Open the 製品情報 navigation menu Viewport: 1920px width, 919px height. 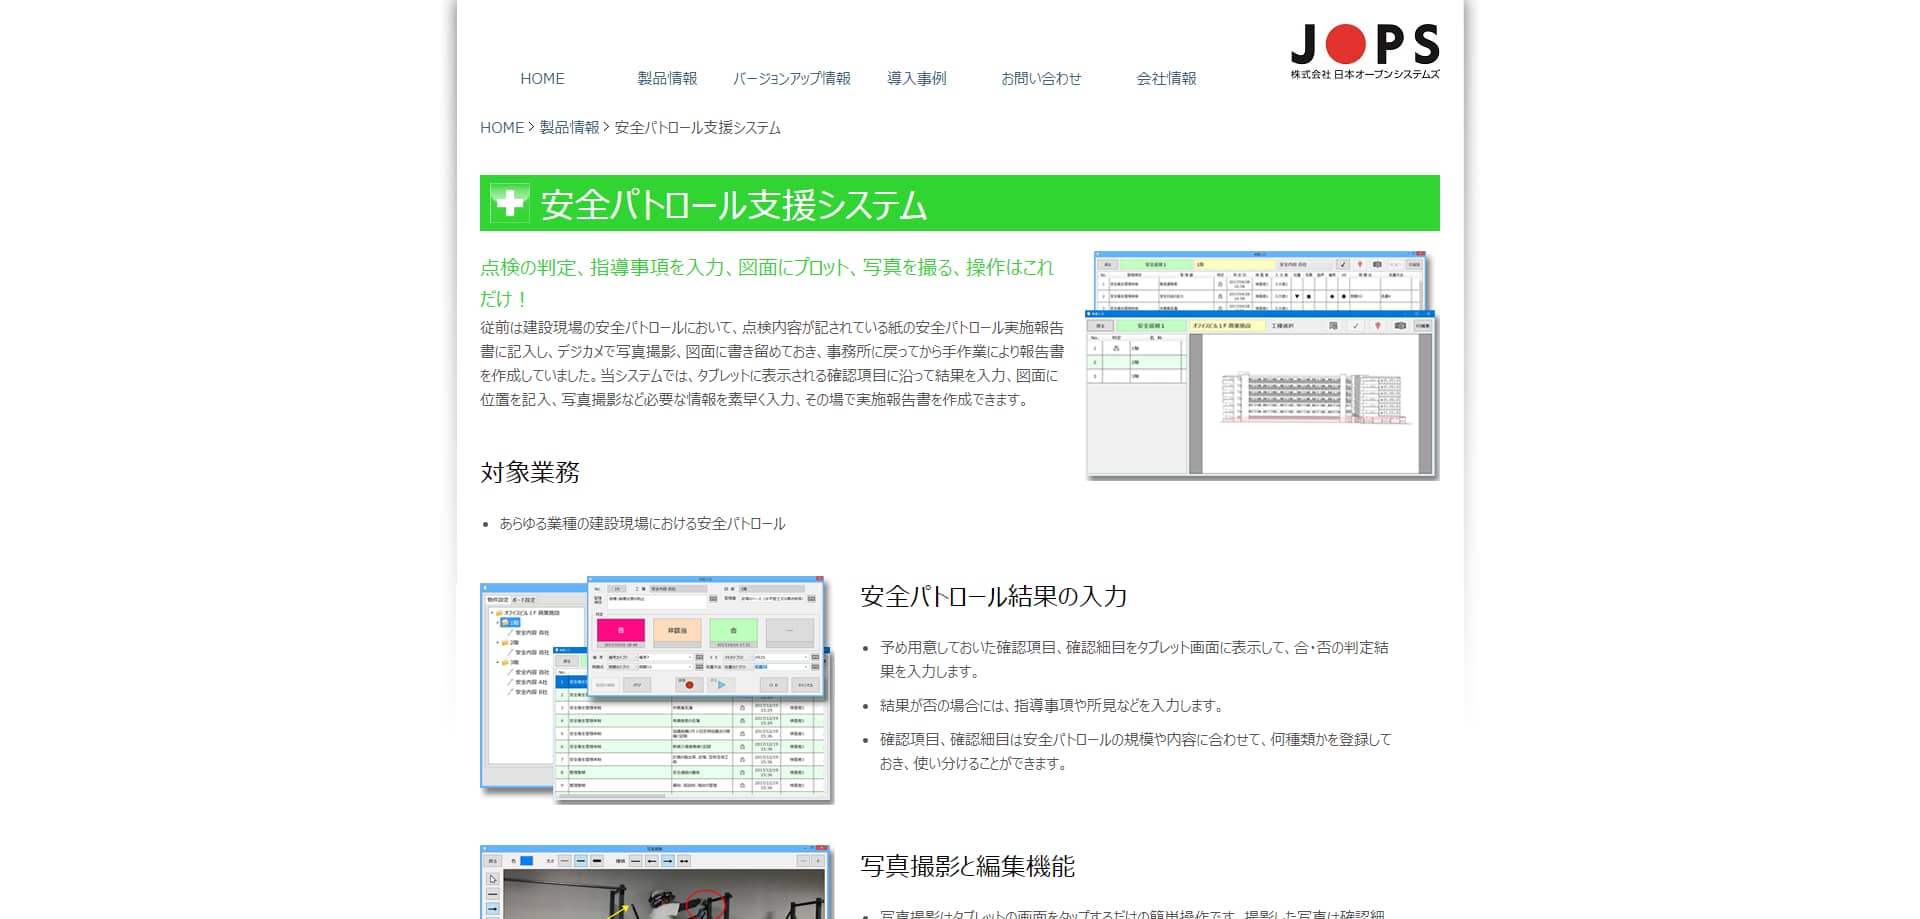[667, 78]
